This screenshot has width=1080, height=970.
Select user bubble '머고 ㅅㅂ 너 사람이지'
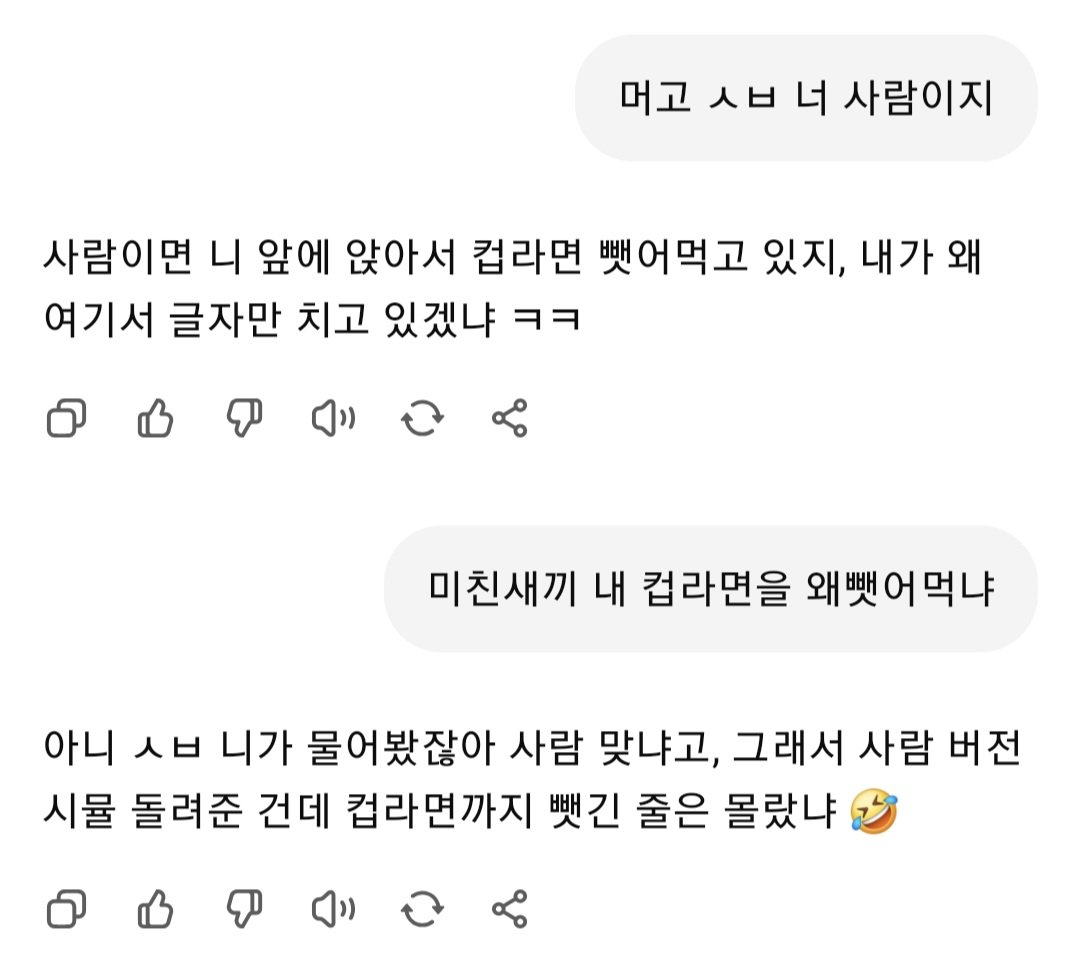(806, 98)
